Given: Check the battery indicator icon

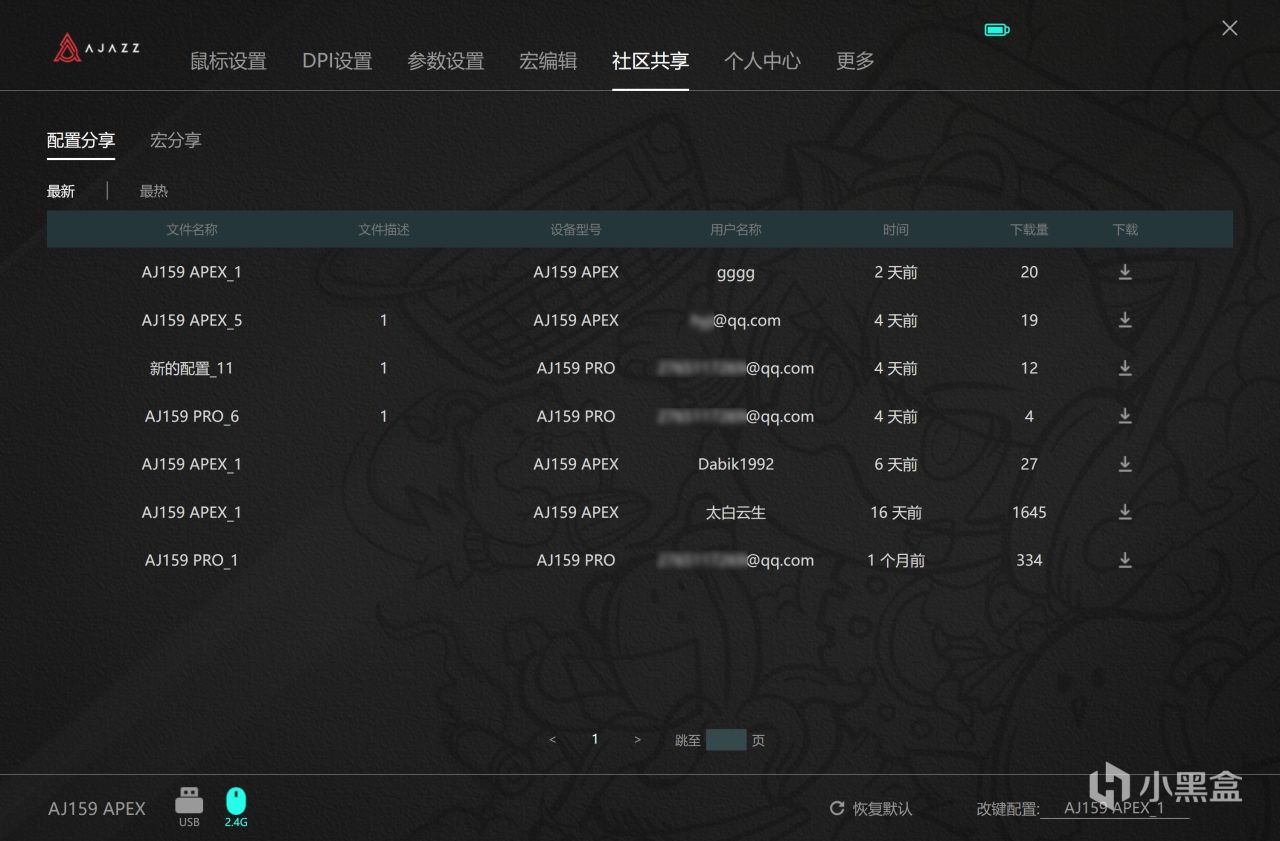Looking at the screenshot, I should click(x=997, y=30).
